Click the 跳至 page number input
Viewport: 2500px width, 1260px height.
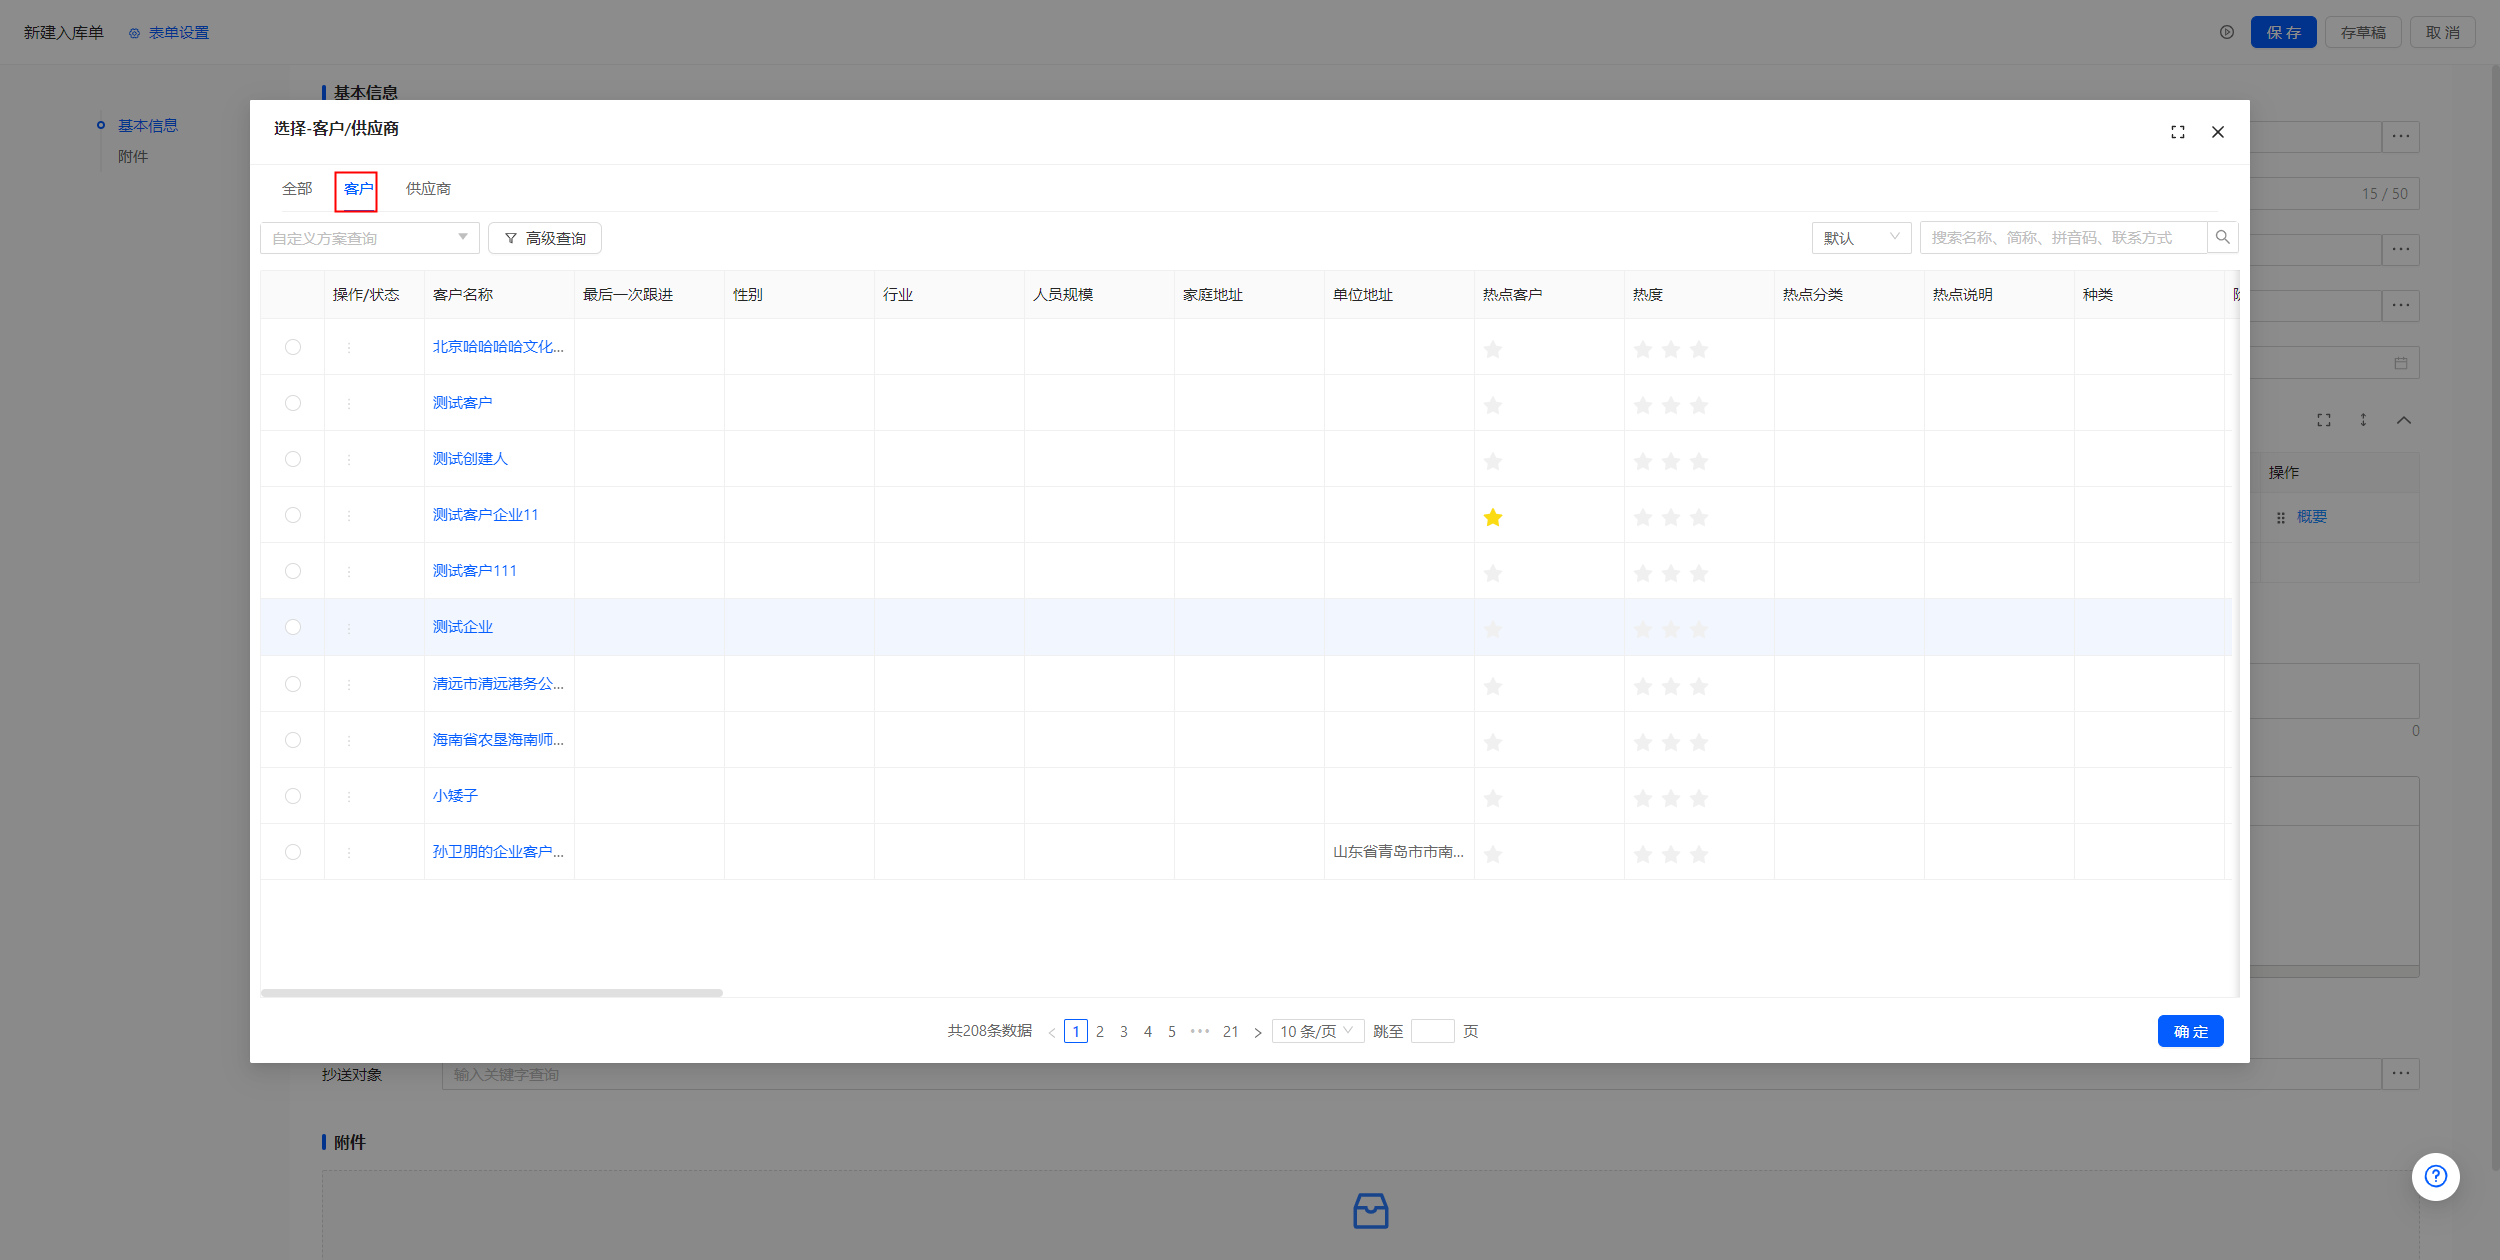click(1432, 1031)
